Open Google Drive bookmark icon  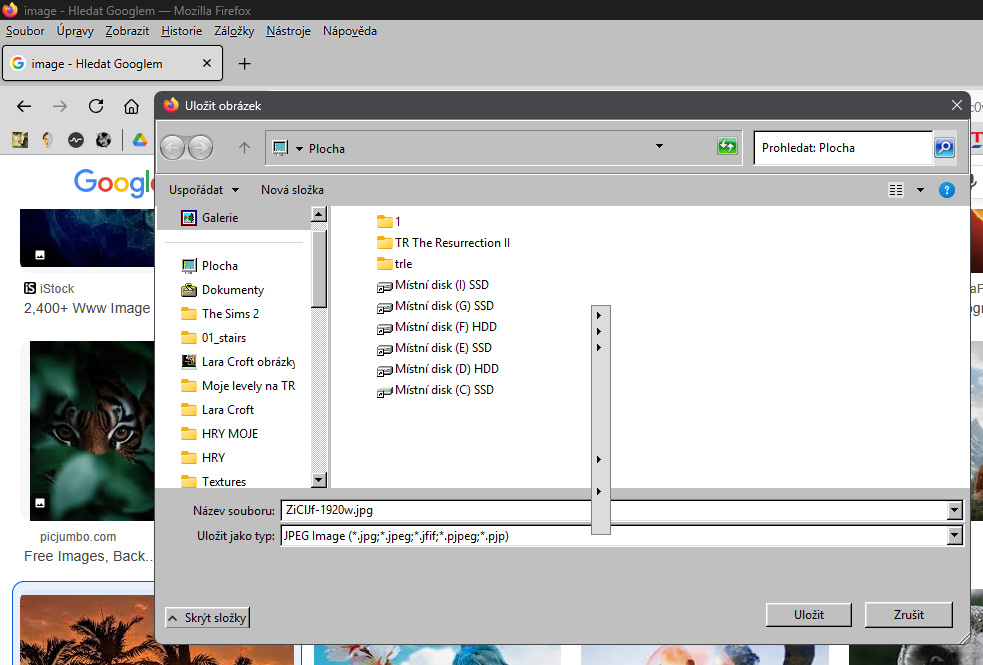(x=139, y=140)
